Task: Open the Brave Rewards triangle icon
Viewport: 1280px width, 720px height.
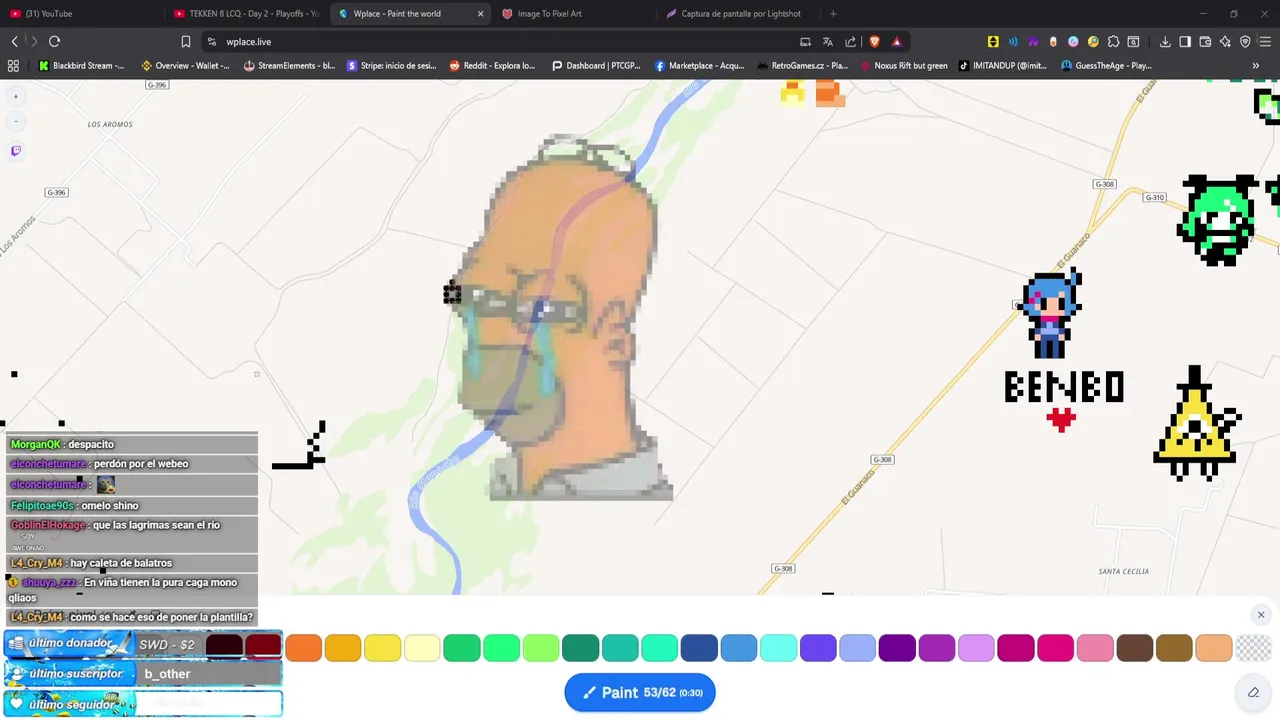Action: tap(897, 41)
